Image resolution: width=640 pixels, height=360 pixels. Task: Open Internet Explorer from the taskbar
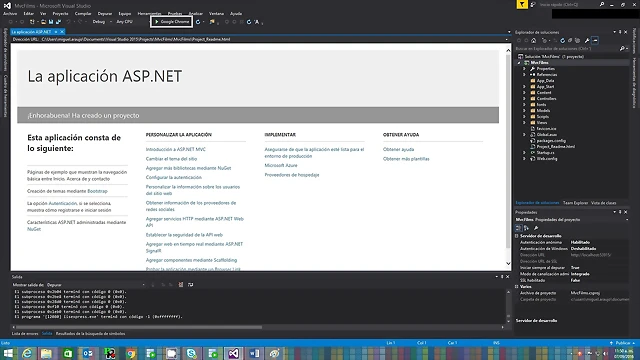(27, 353)
